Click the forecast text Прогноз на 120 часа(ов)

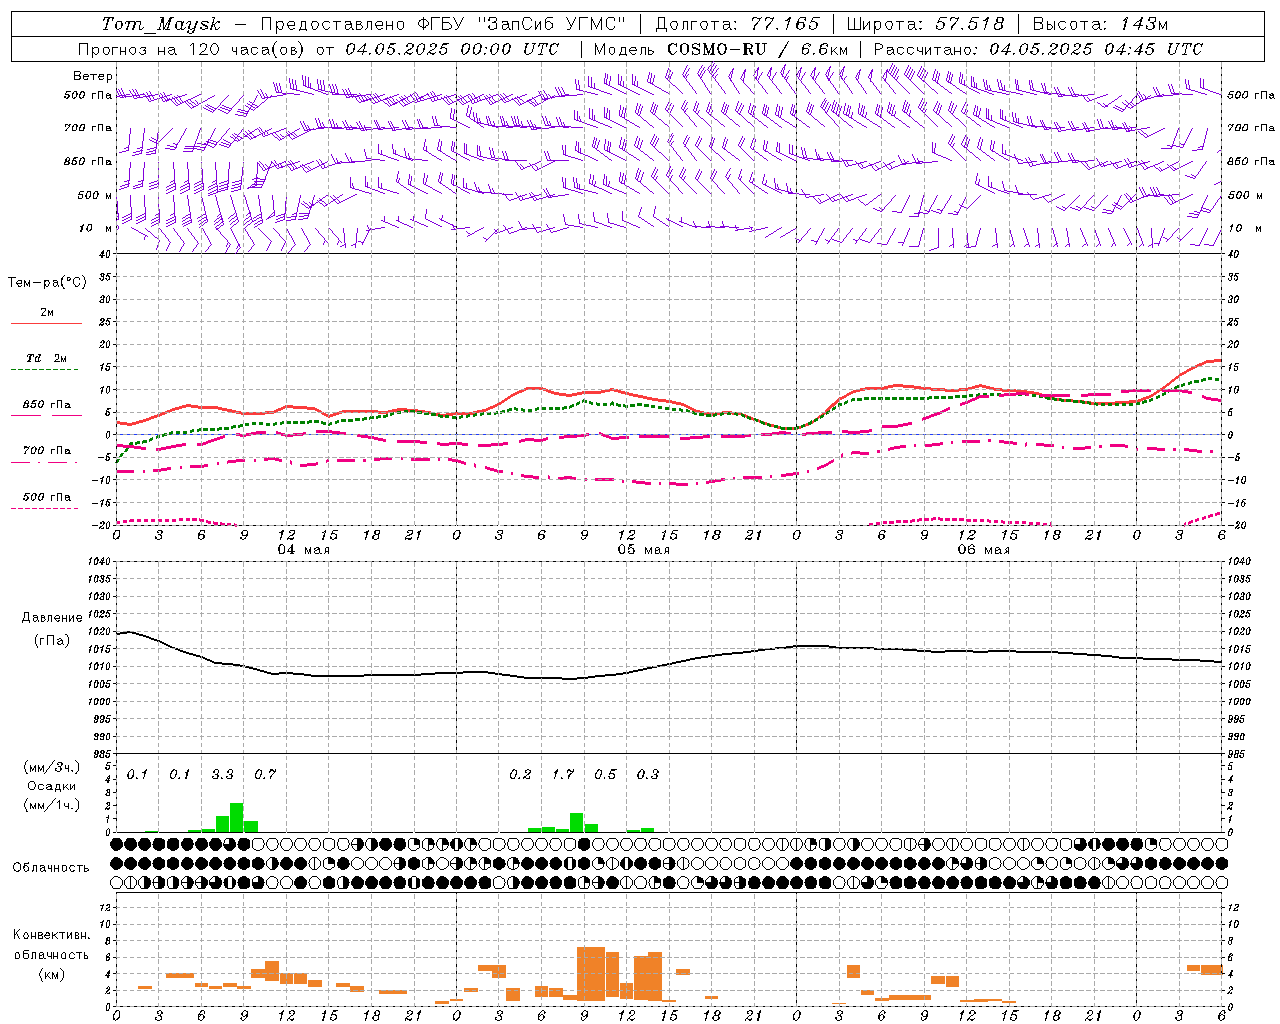(x=192, y=49)
